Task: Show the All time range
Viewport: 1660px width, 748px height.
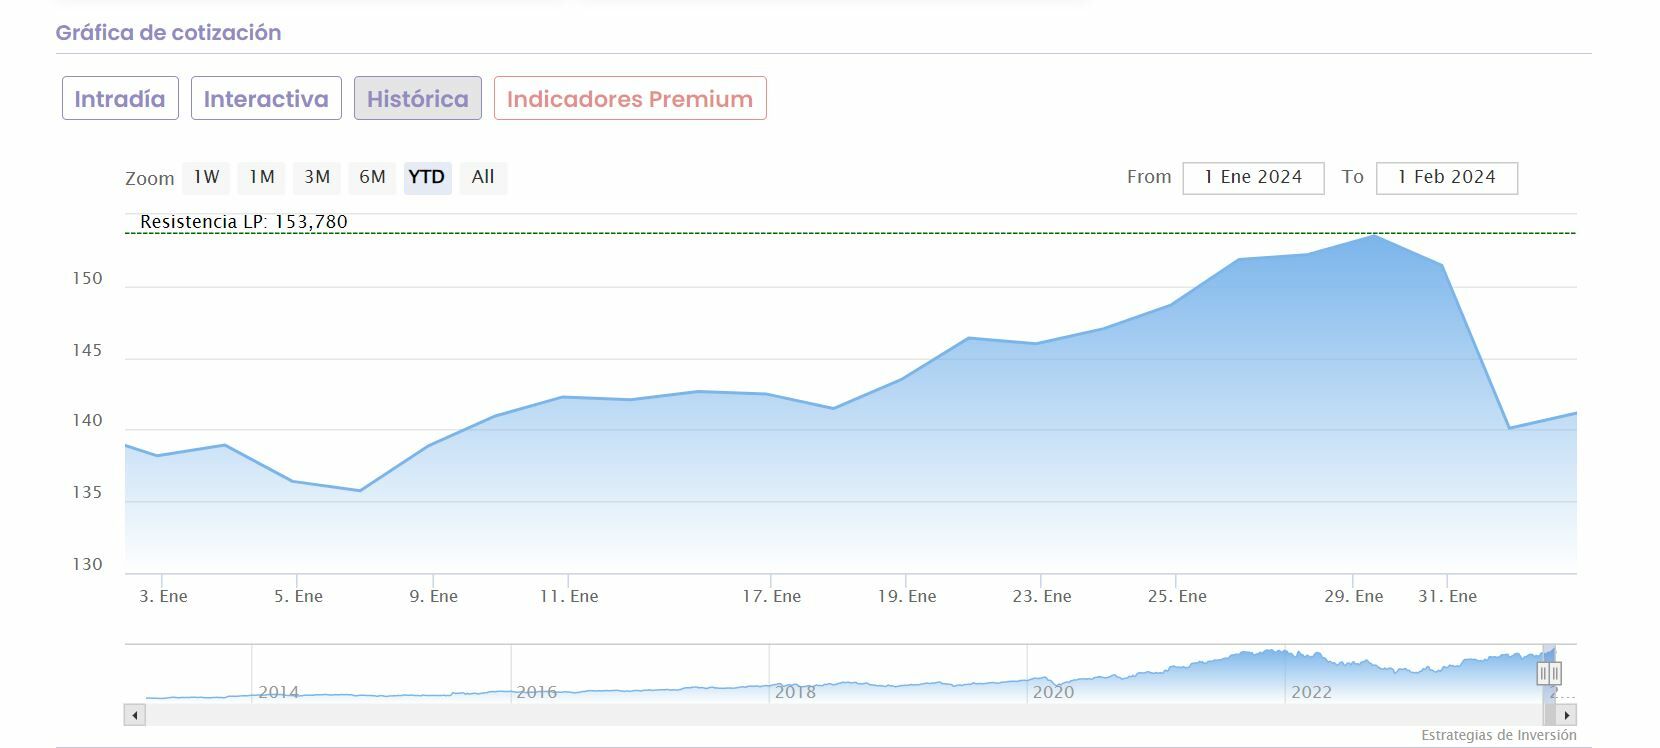Action: [483, 177]
